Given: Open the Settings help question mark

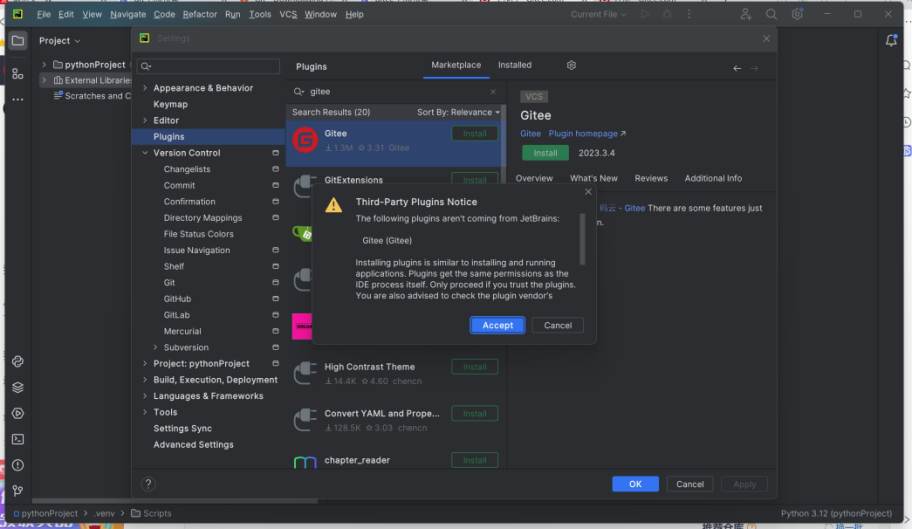Looking at the screenshot, I should [x=148, y=484].
